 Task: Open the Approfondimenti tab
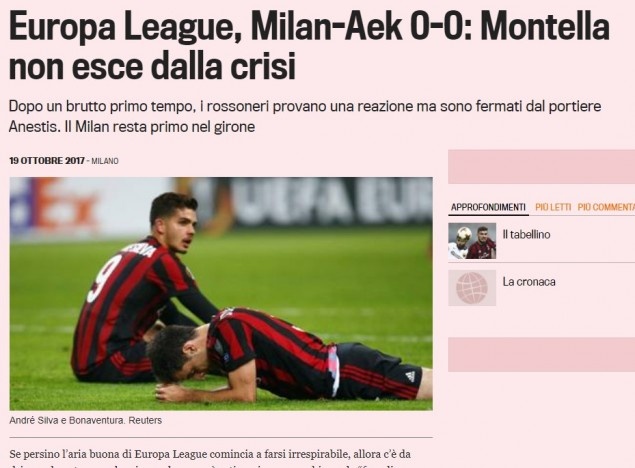pyautogui.click(x=488, y=207)
